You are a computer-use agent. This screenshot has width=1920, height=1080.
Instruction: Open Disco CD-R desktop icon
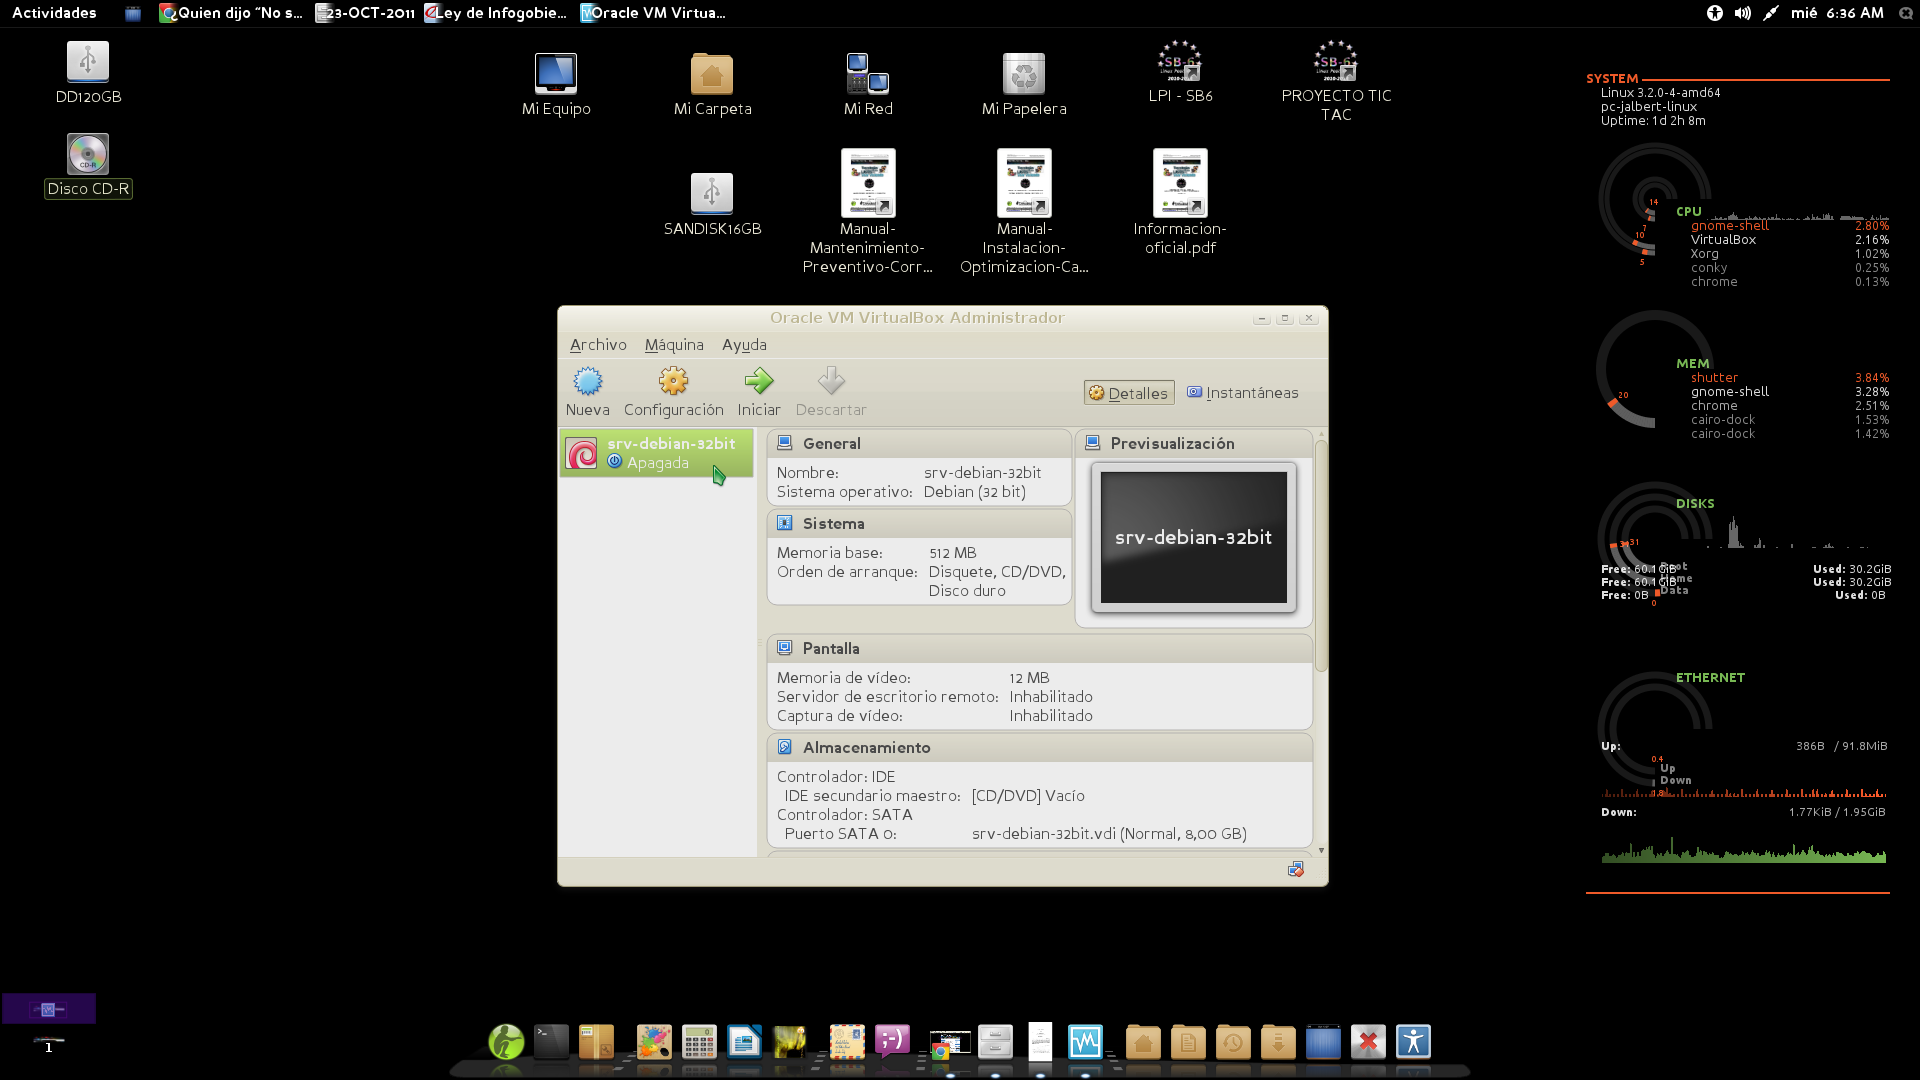(x=88, y=155)
